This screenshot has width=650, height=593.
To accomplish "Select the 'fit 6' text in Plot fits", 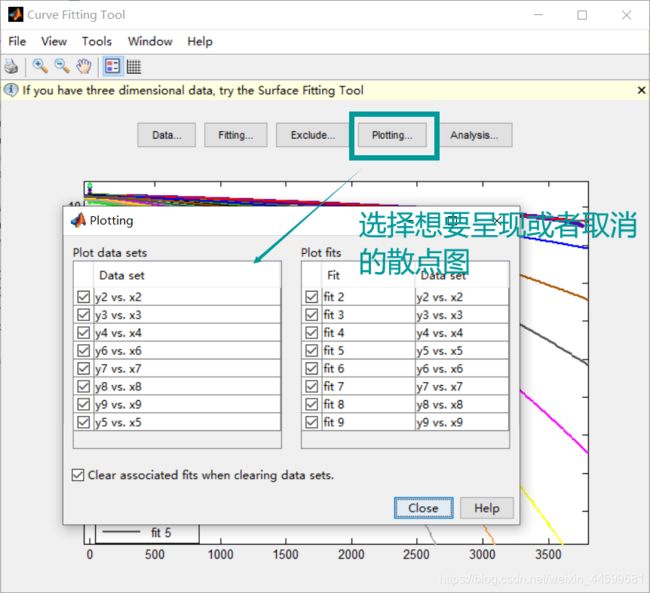I will click(x=334, y=369).
